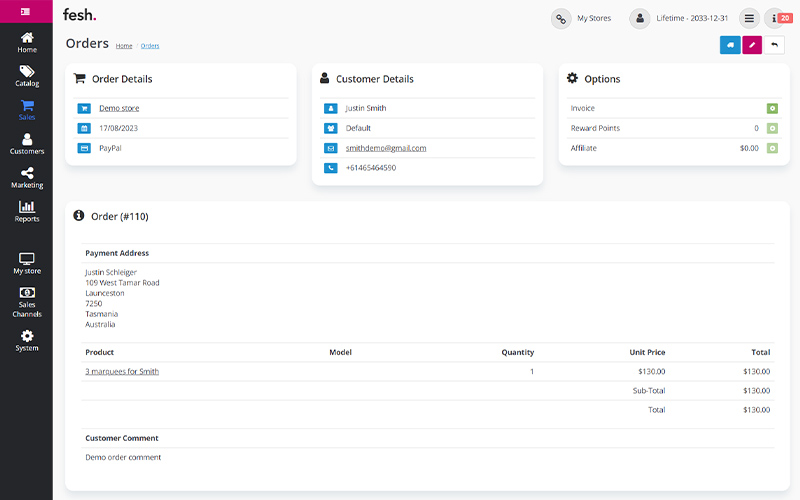Open the Marketing sidebar menu
The width and height of the screenshot is (800, 500).
(27, 178)
